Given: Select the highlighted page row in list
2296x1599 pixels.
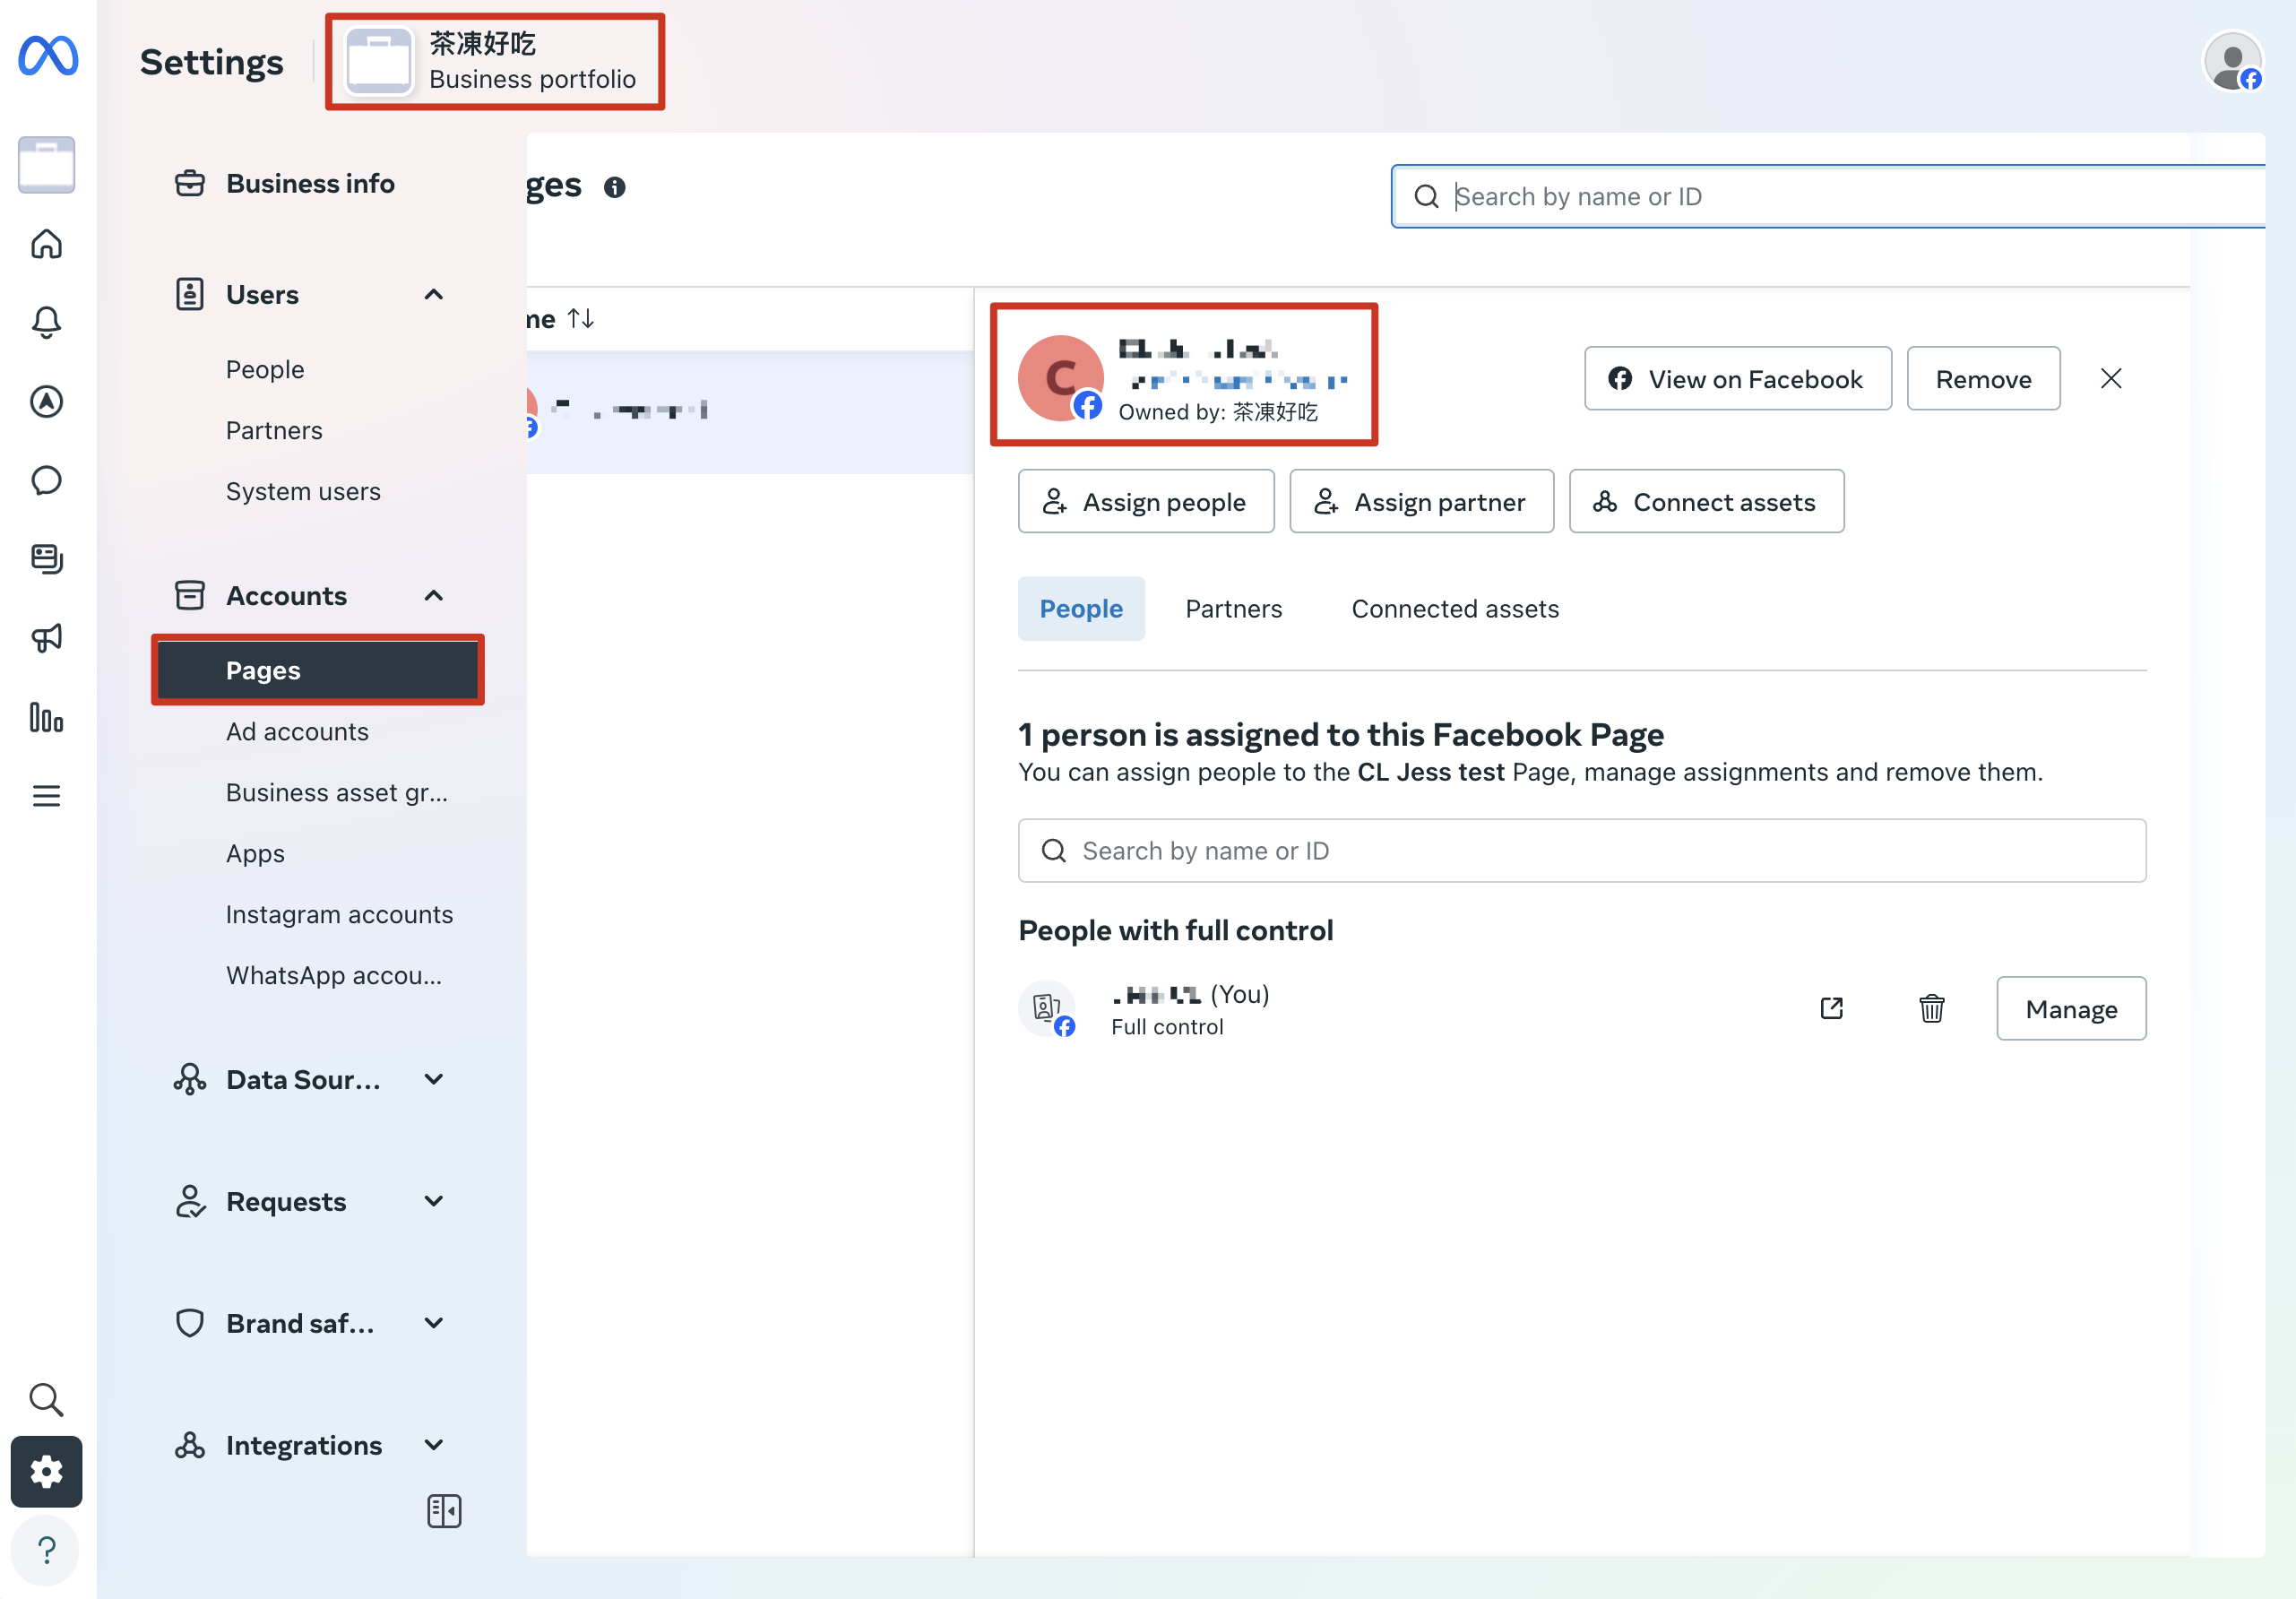Looking at the screenshot, I should coord(750,412).
